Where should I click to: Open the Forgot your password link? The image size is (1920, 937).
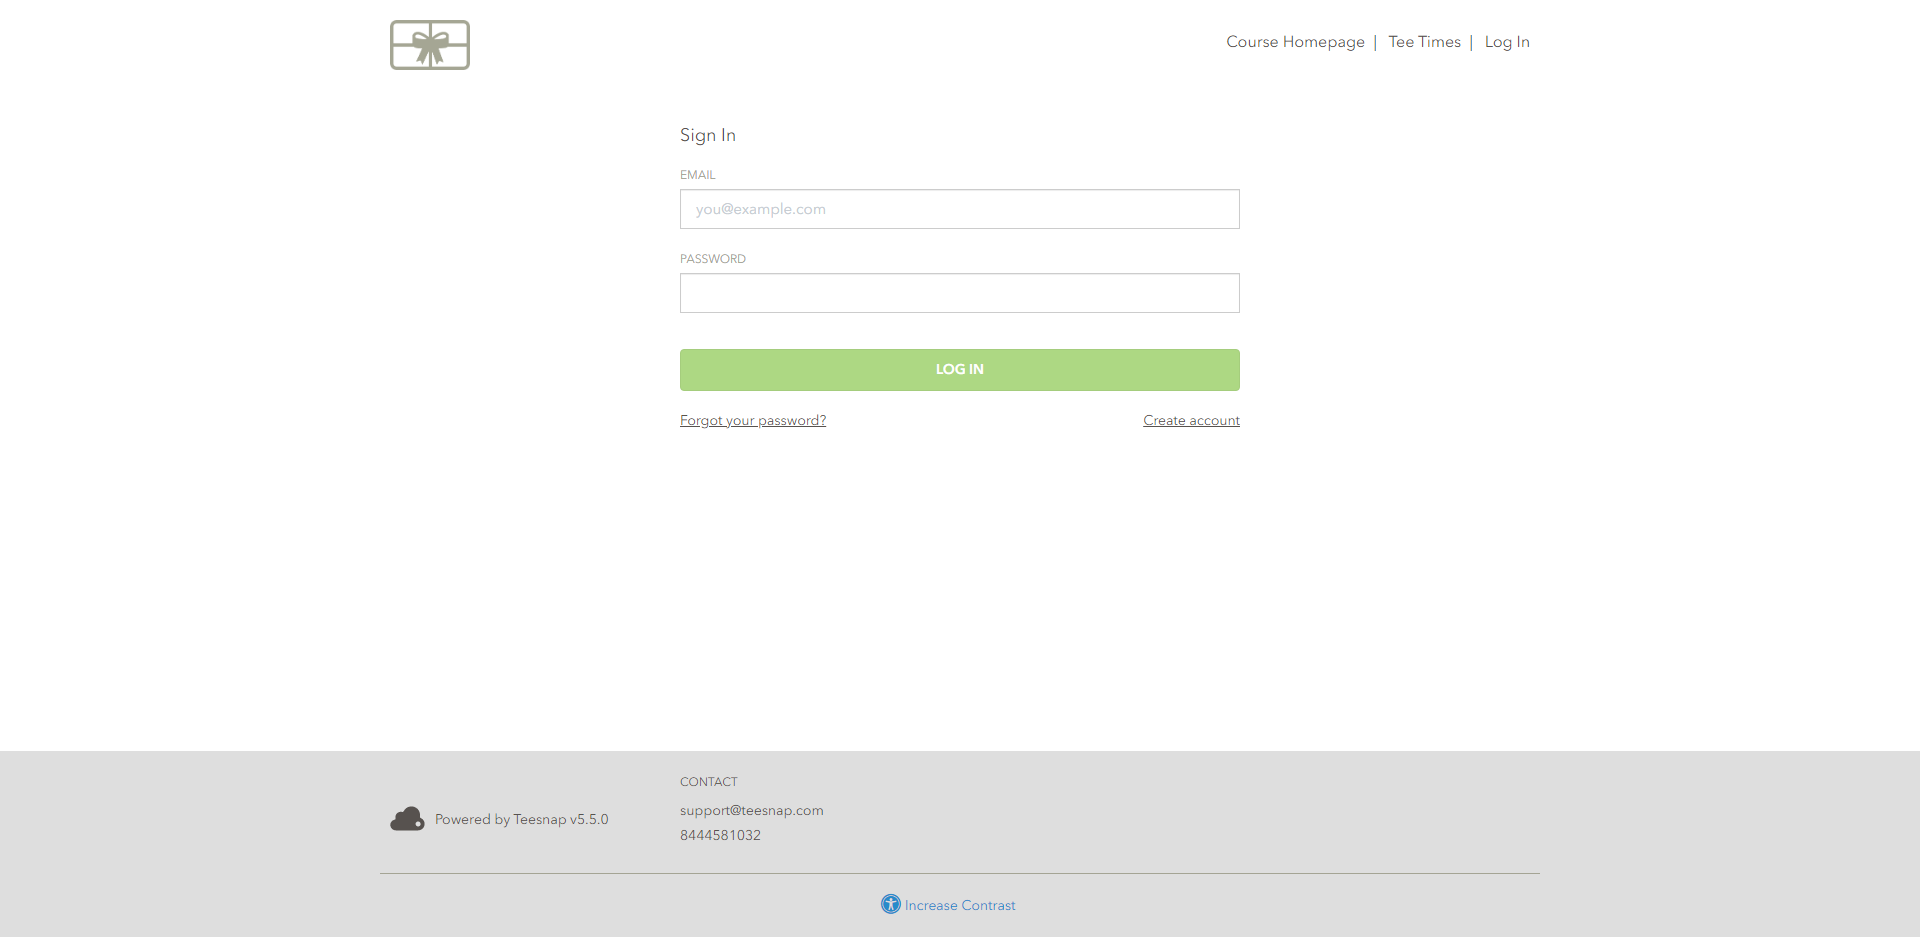753,420
